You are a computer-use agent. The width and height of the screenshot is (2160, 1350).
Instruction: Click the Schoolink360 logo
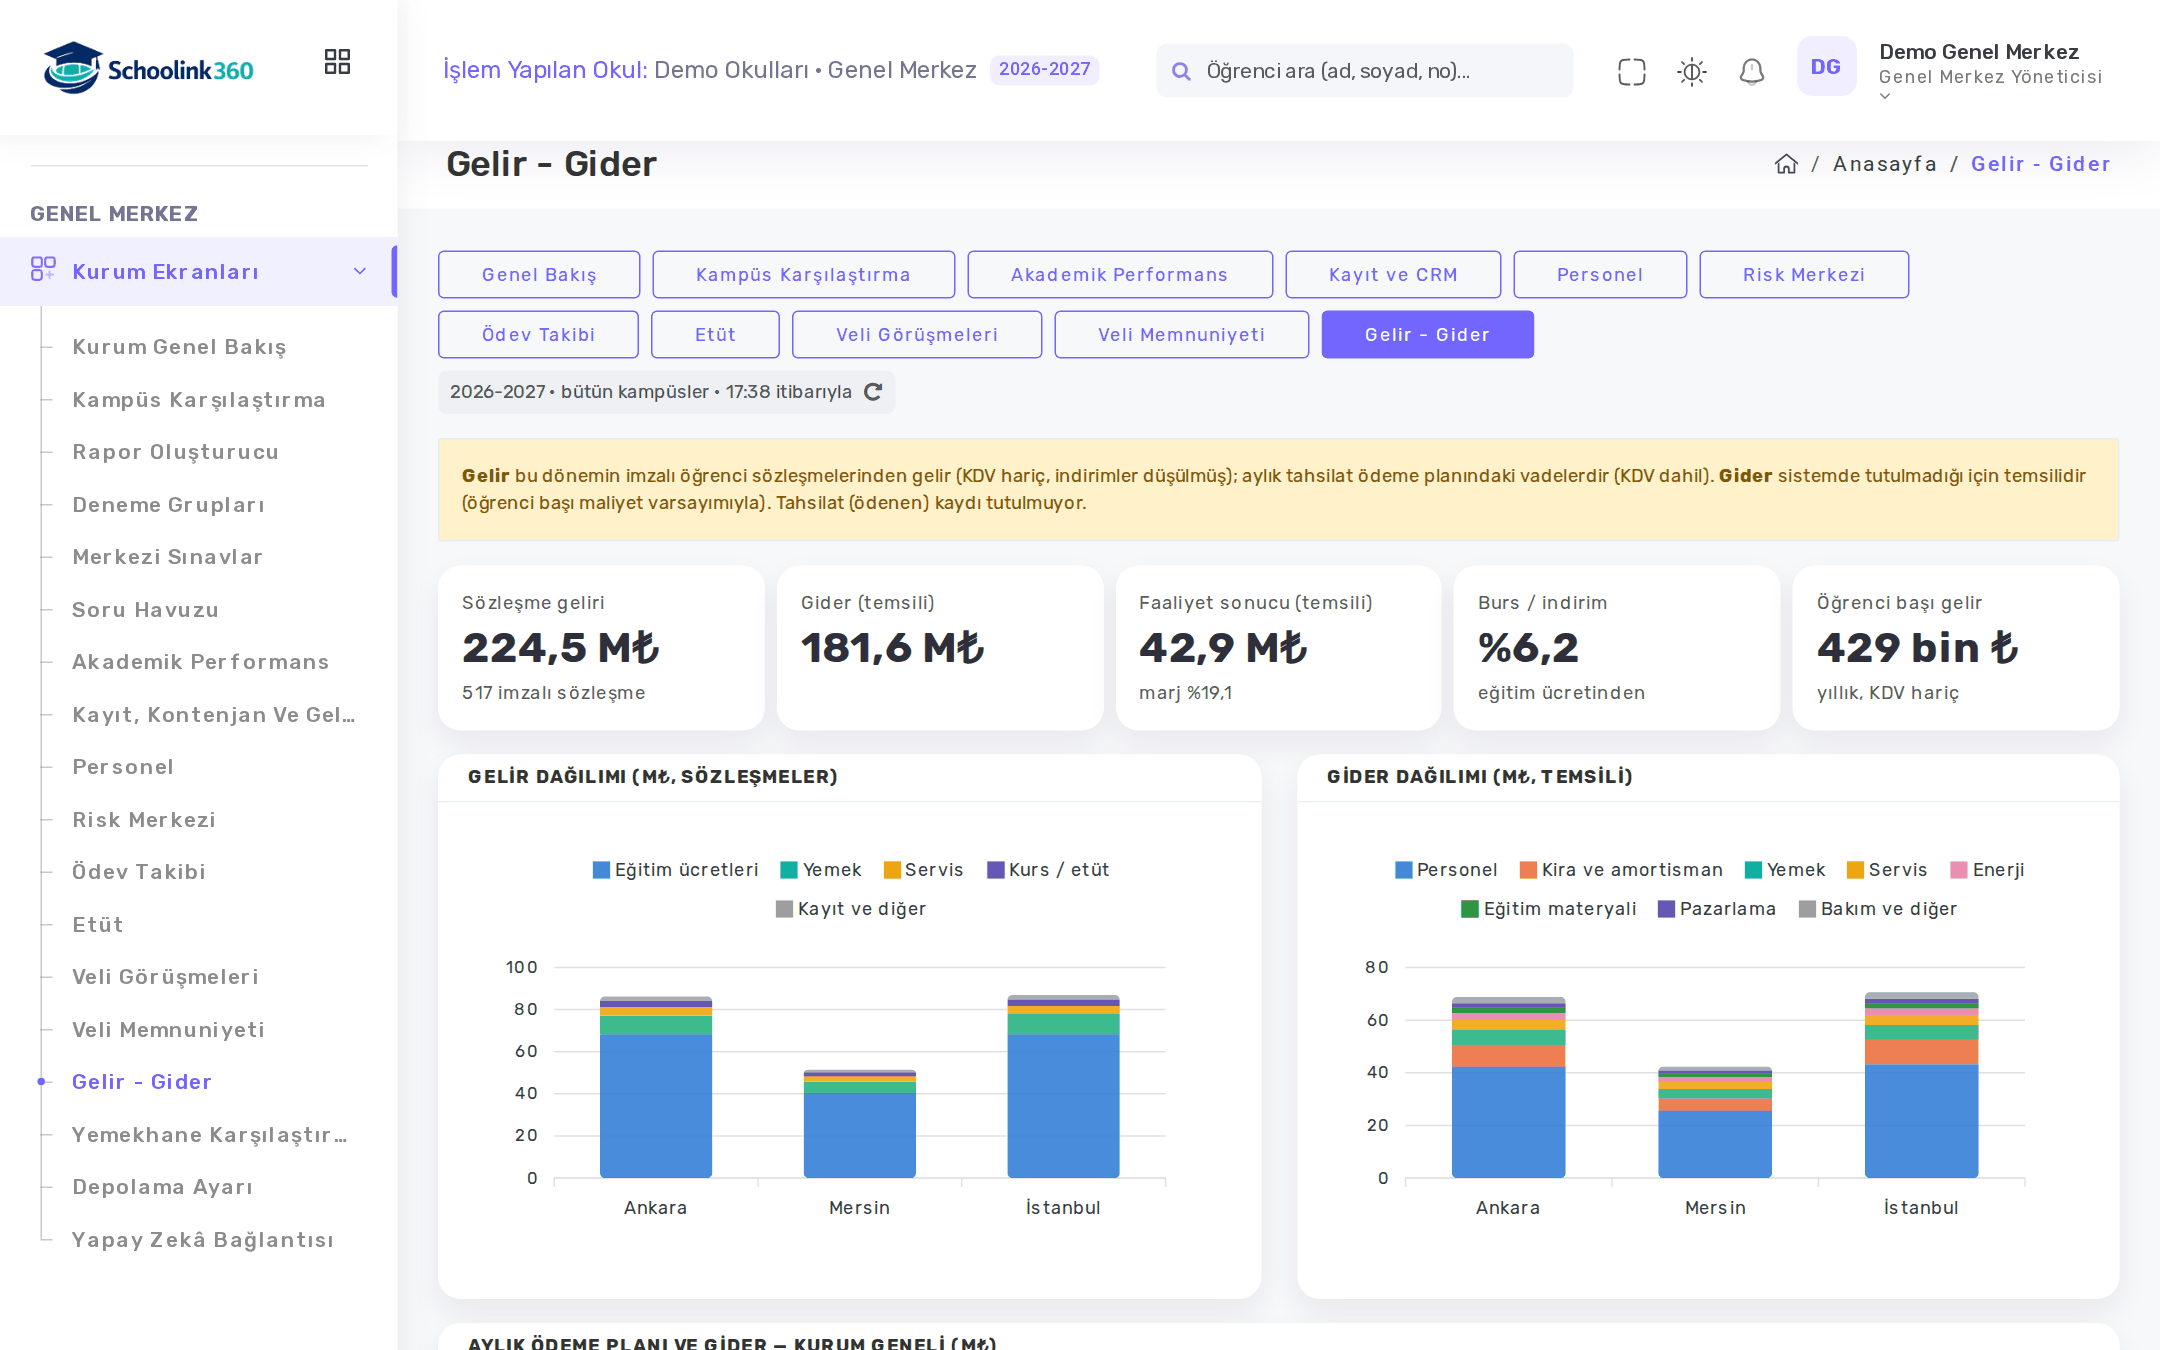tap(148, 68)
